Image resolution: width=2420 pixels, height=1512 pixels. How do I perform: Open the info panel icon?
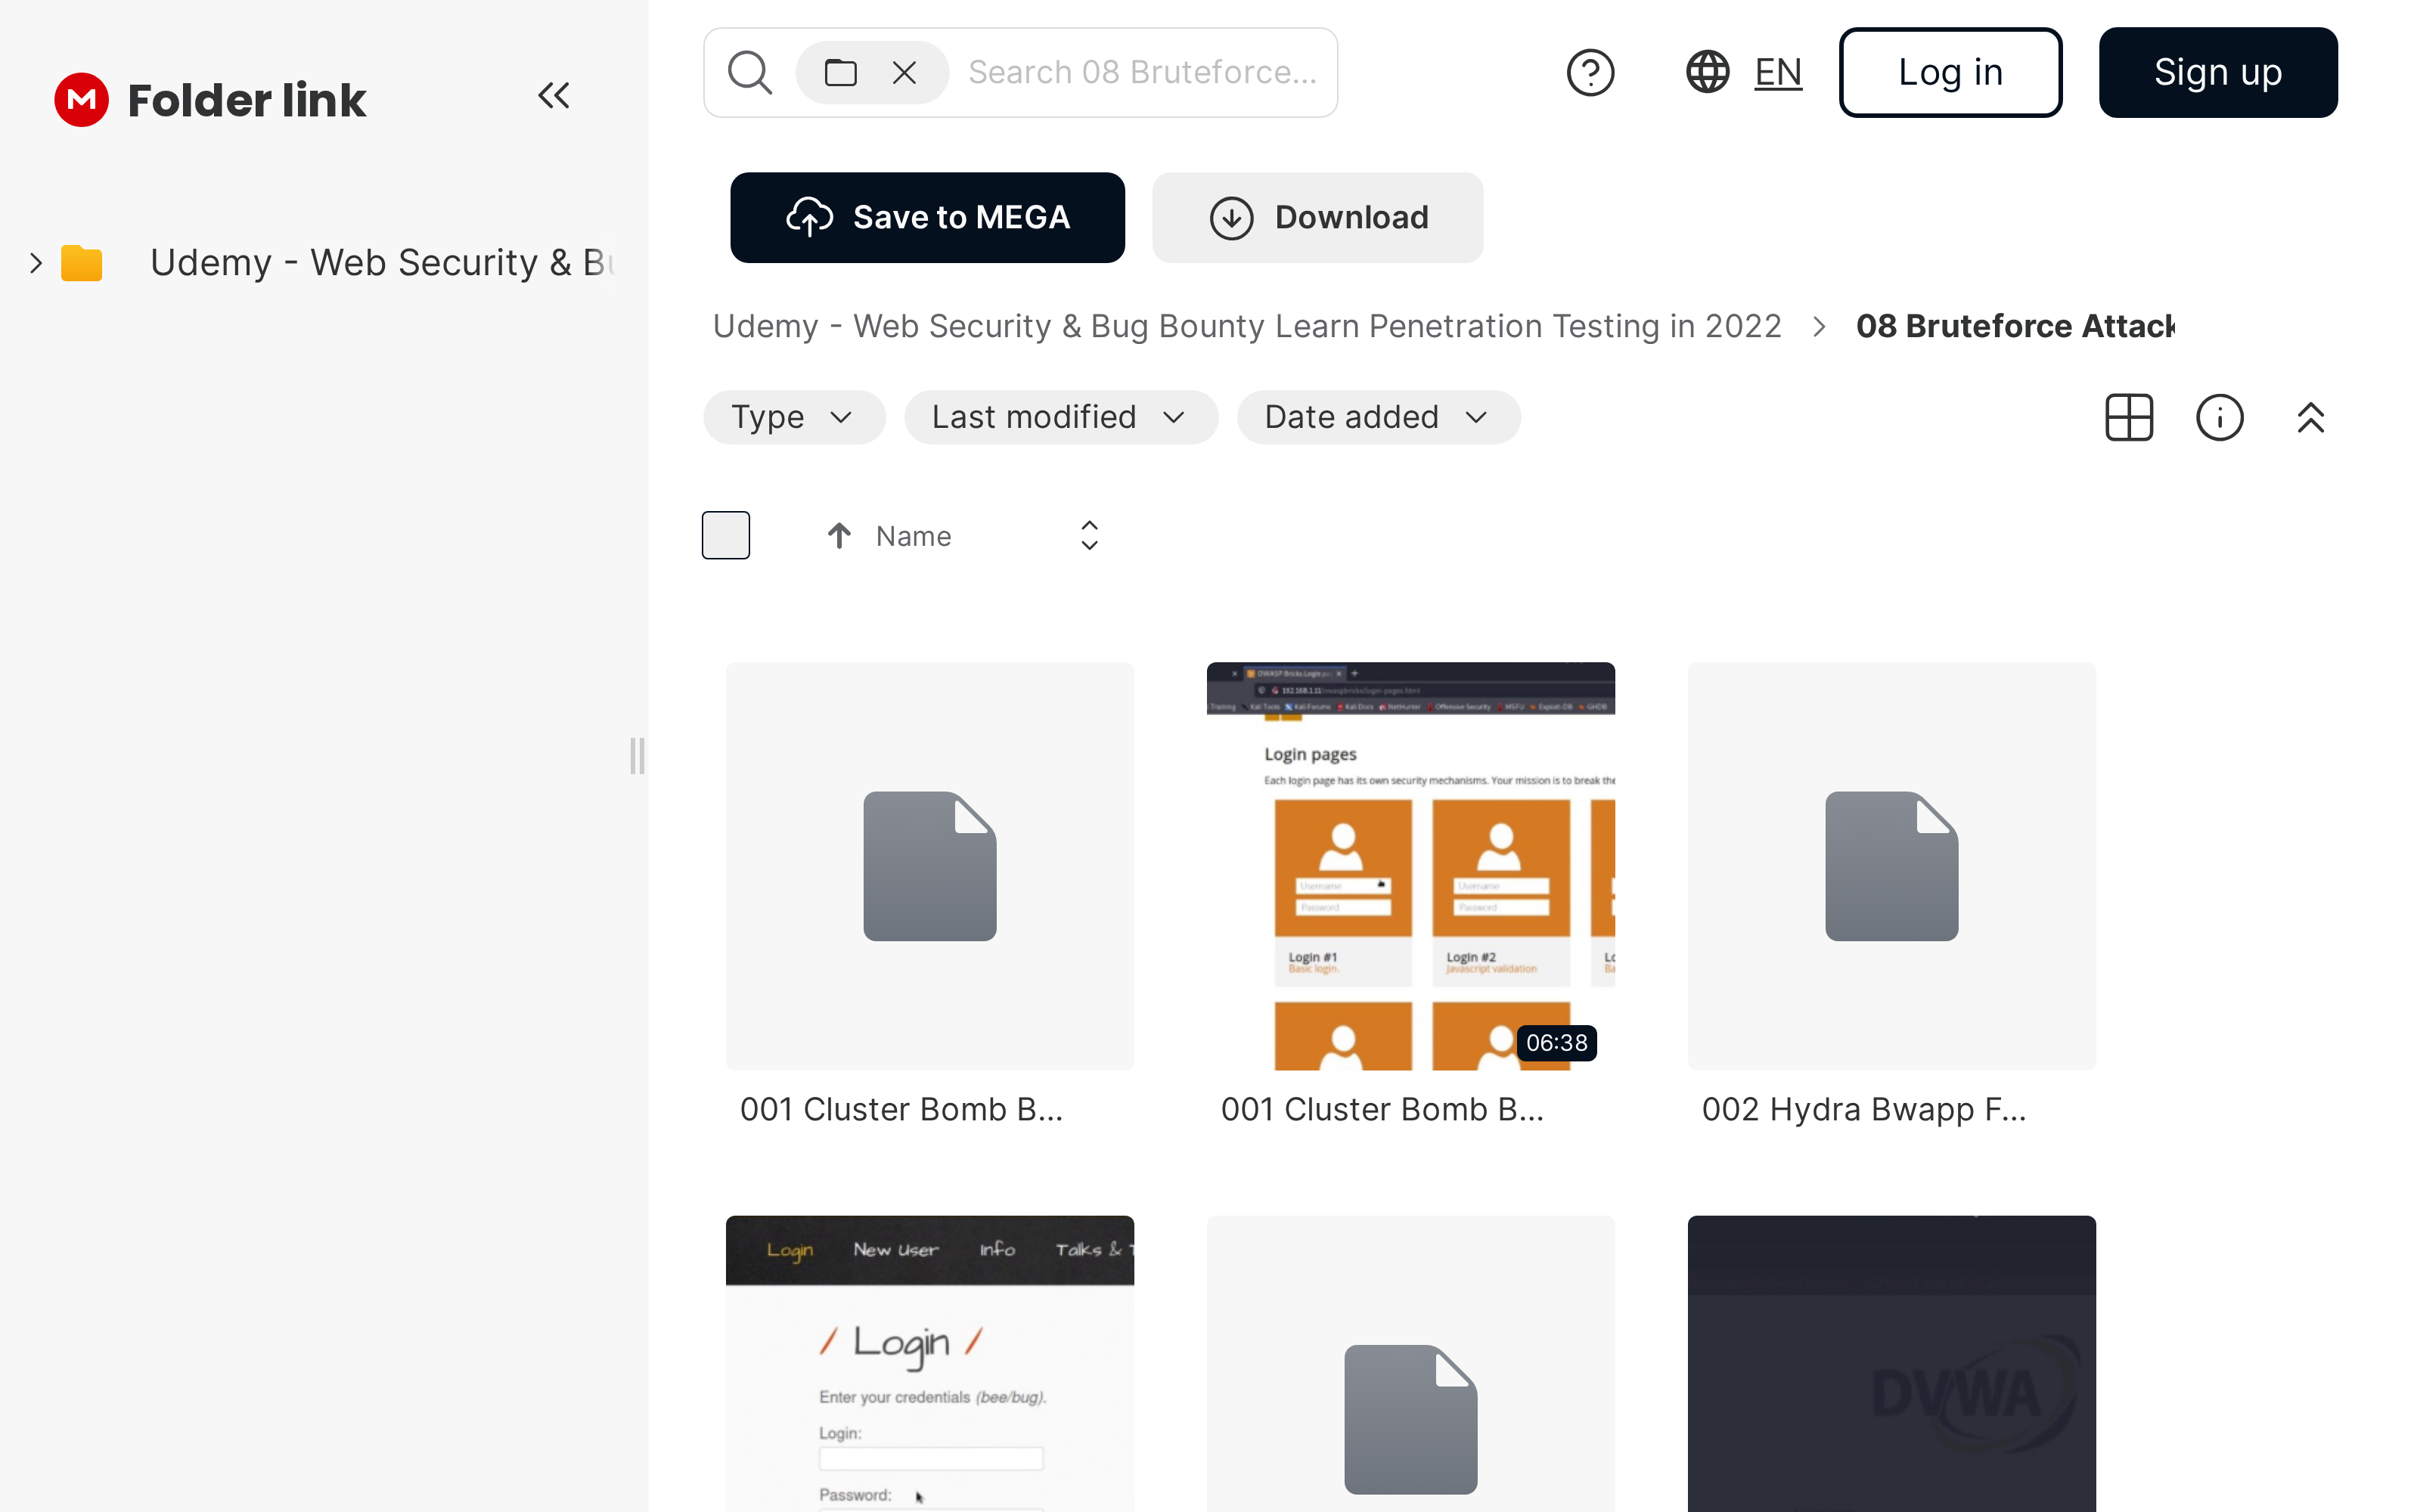coord(2220,417)
